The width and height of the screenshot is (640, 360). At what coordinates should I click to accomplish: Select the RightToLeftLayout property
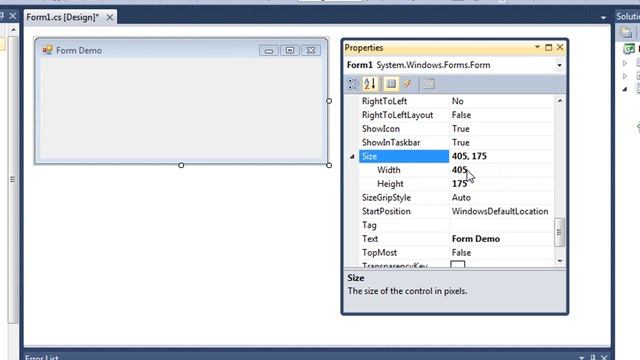pyautogui.click(x=397, y=115)
